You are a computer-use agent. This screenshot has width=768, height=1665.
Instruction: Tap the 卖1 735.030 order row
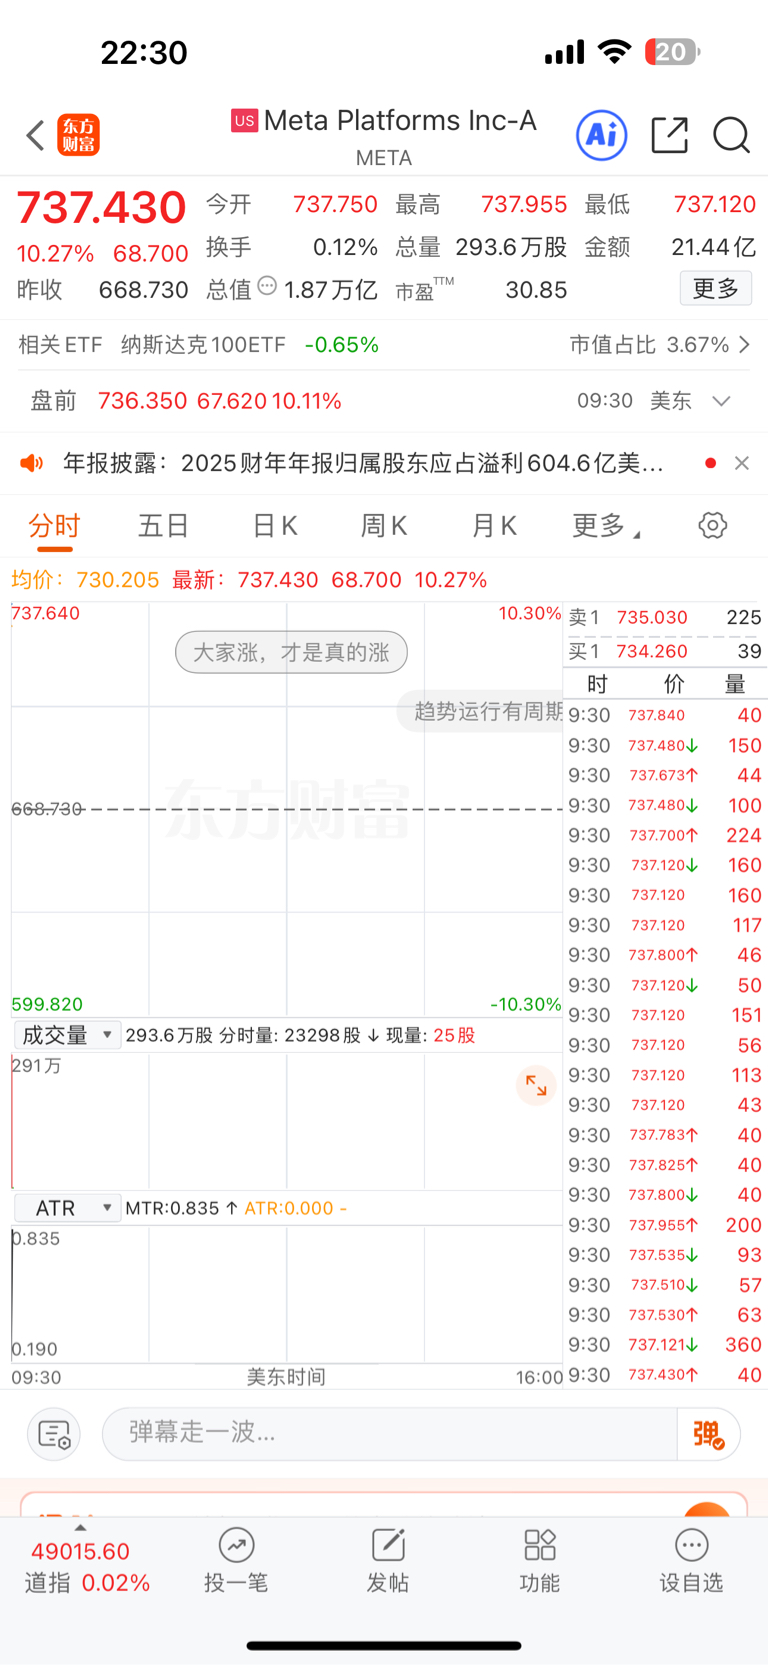pyautogui.click(x=665, y=617)
